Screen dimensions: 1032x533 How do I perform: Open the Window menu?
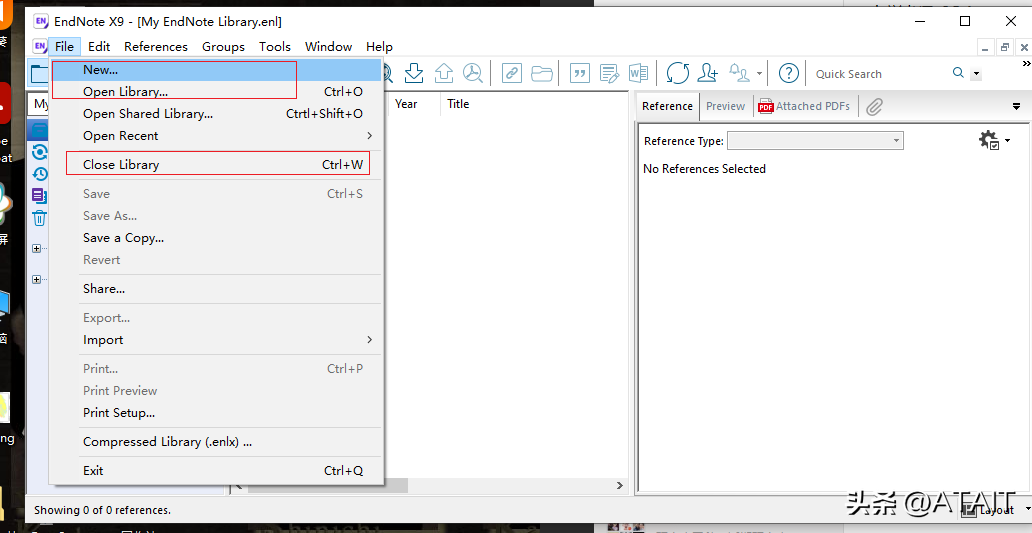click(x=328, y=47)
